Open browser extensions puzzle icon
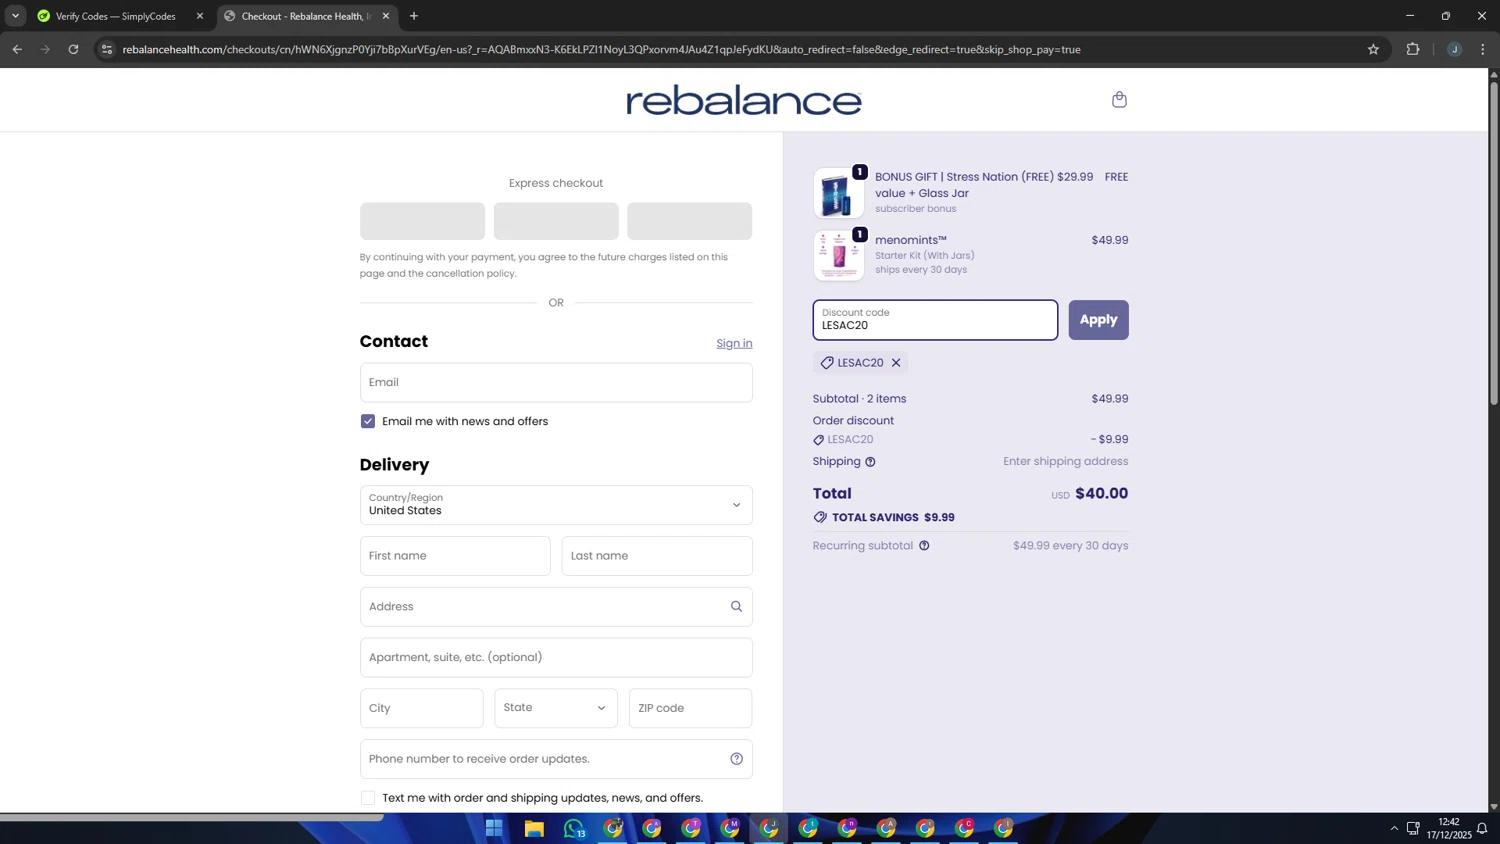1500x844 pixels. click(1413, 49)
